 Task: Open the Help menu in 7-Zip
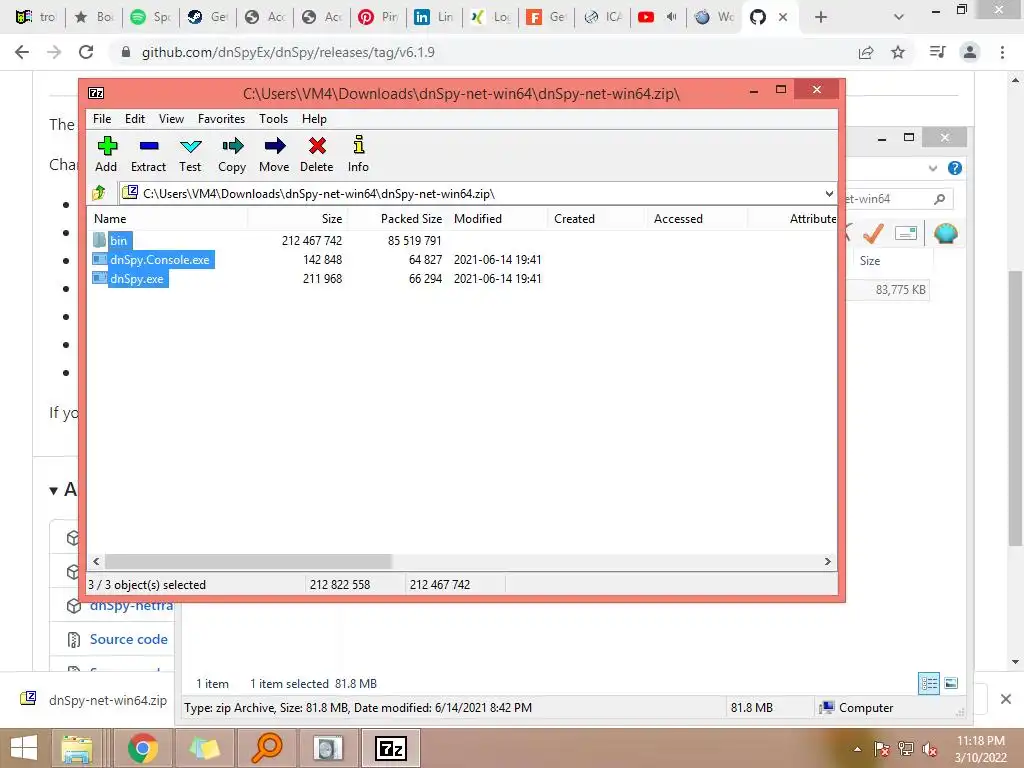point(314,119)
